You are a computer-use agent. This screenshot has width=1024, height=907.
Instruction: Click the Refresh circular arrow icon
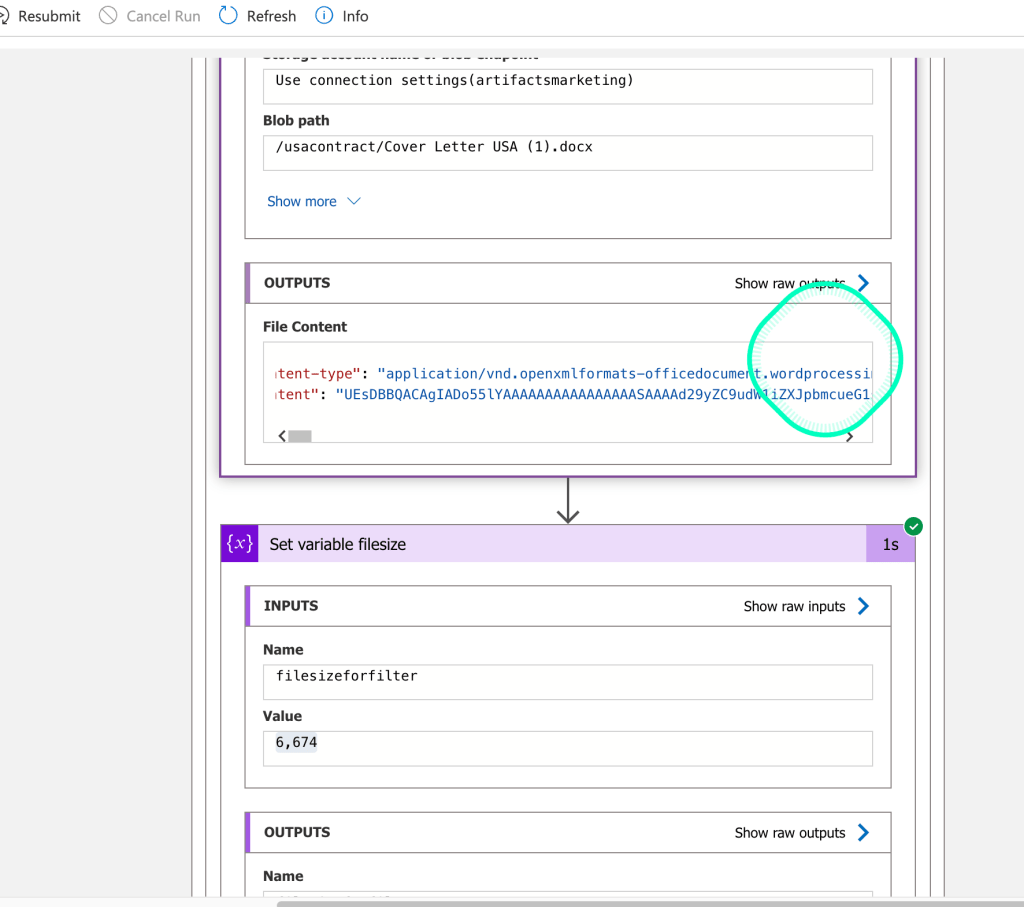[228, 16]
